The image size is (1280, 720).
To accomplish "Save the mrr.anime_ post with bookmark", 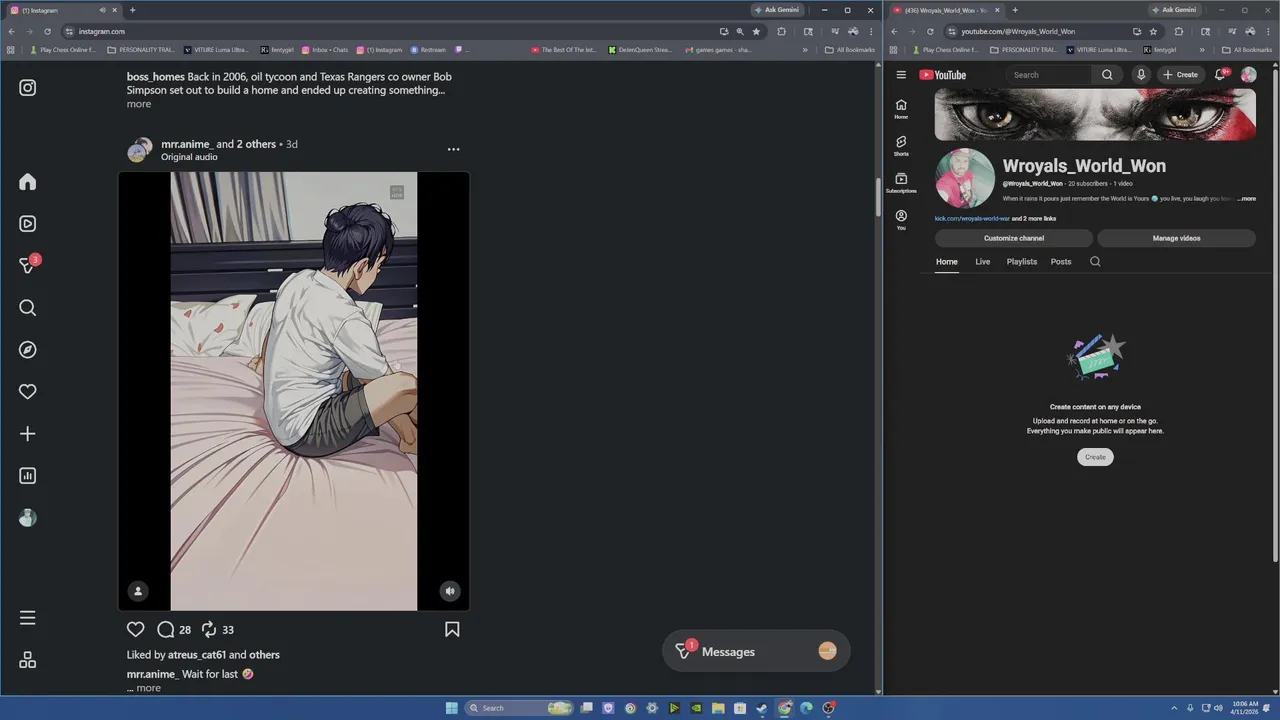I will [x=452, y=629].
